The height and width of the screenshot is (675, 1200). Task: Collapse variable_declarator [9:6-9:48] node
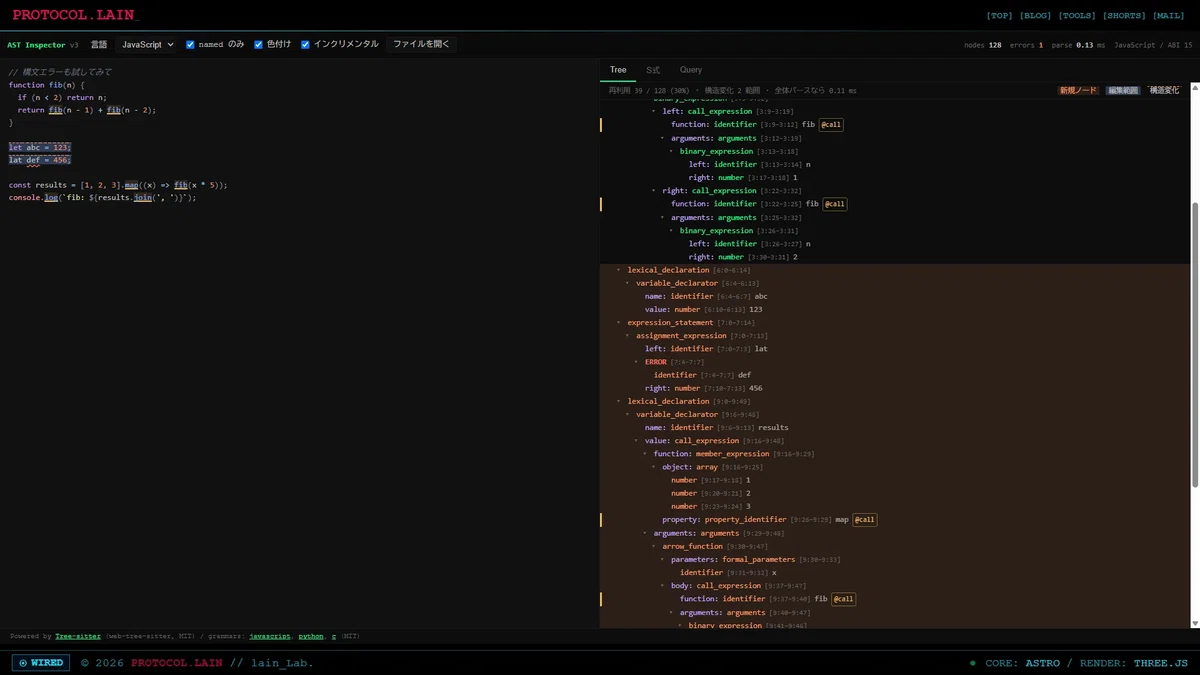point(628,414)
